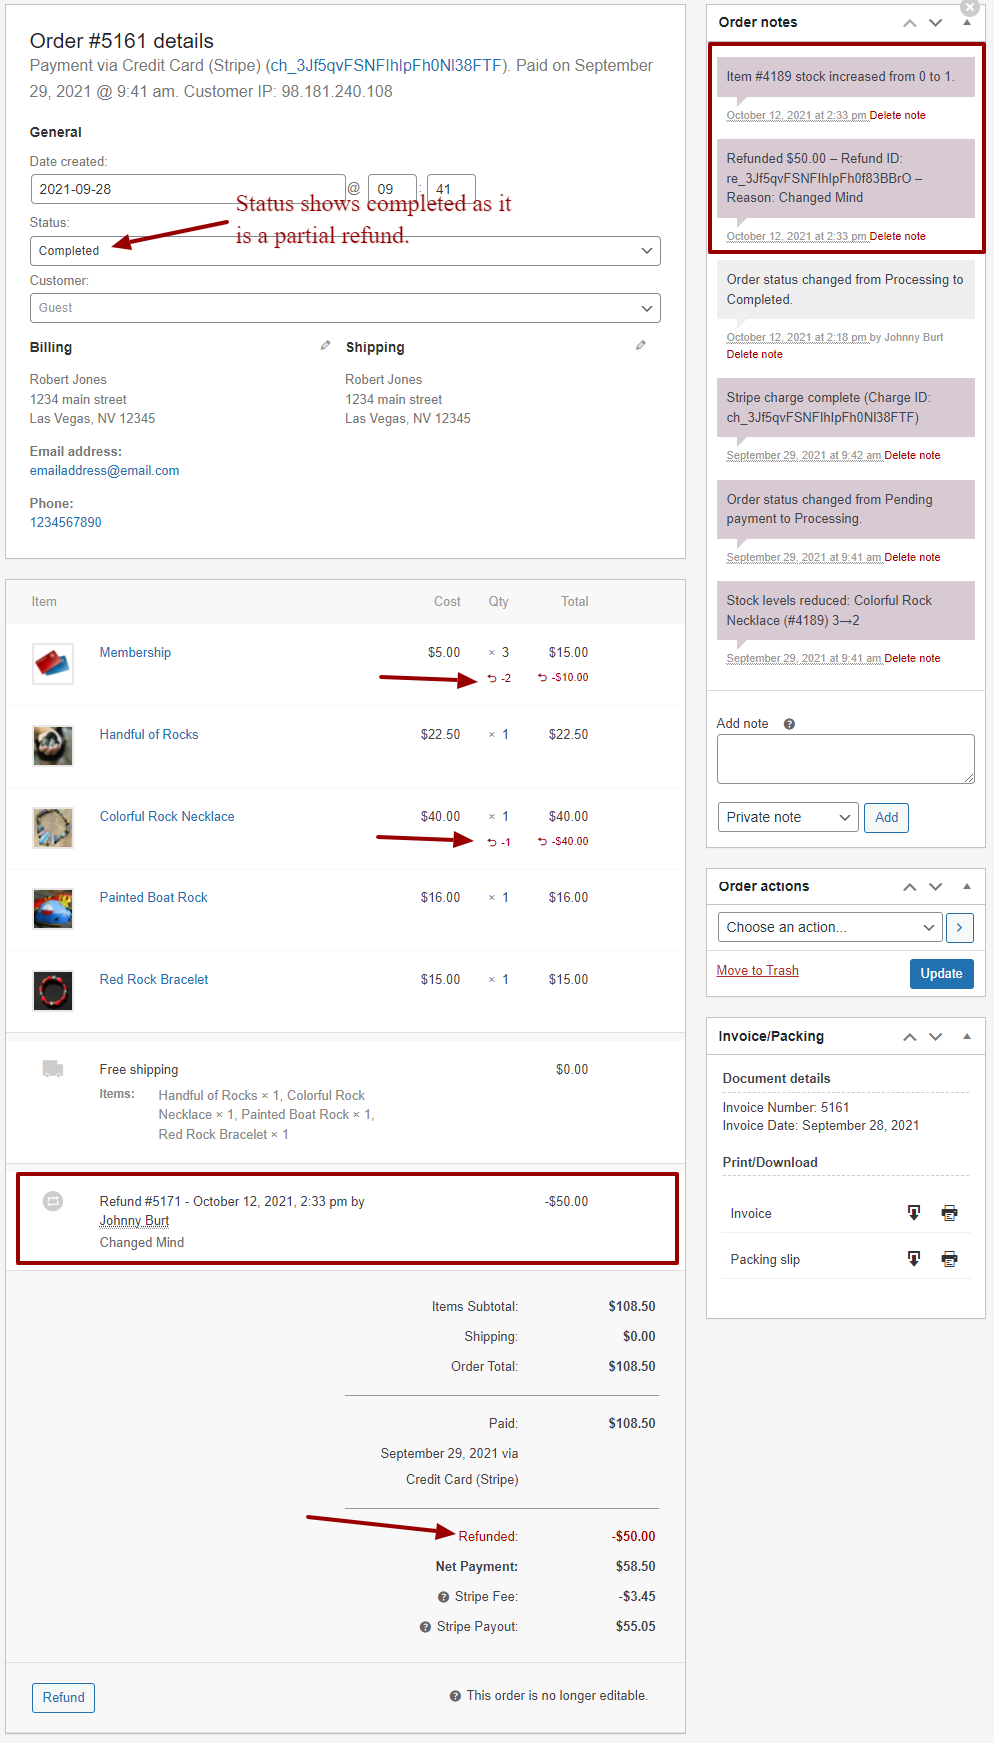This screenshot has width=994, height=1743.
Task: Print the Packing slip icon
Action: point(949,1259)
